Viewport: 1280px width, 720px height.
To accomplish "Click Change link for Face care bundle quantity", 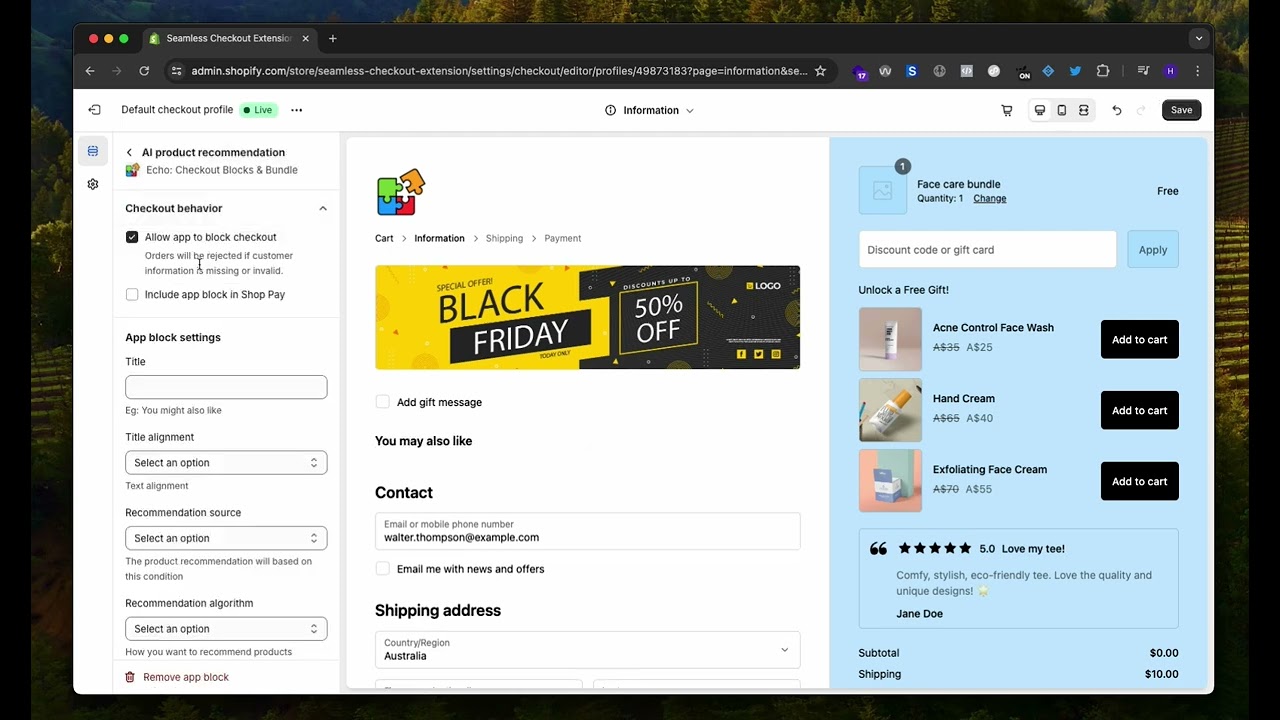I will point(989,198).
